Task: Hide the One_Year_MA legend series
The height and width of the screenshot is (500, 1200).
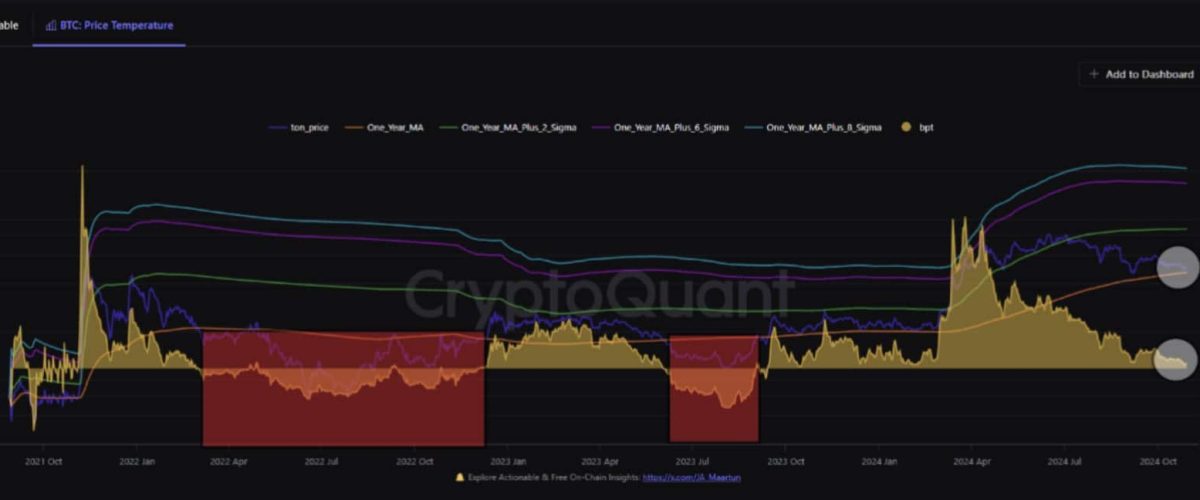Action: [392, 128]
